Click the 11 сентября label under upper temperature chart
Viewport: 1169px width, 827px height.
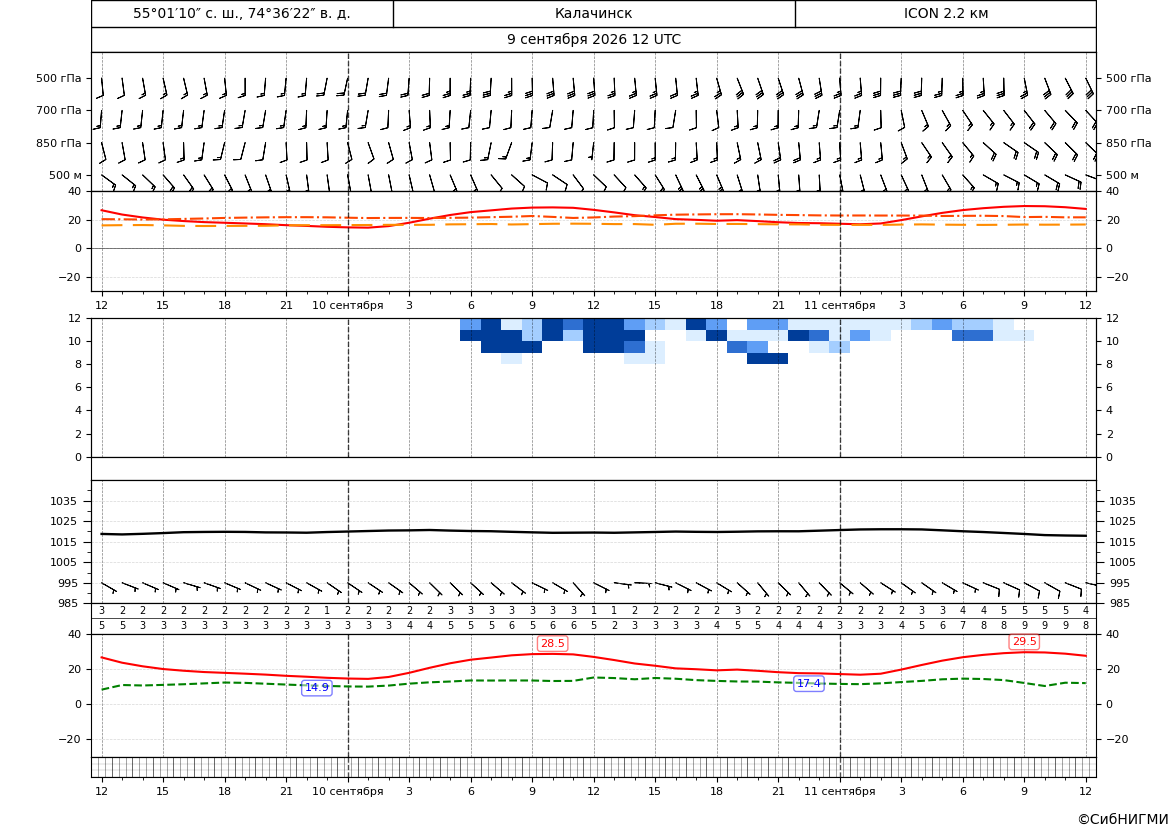pos(839,305)
